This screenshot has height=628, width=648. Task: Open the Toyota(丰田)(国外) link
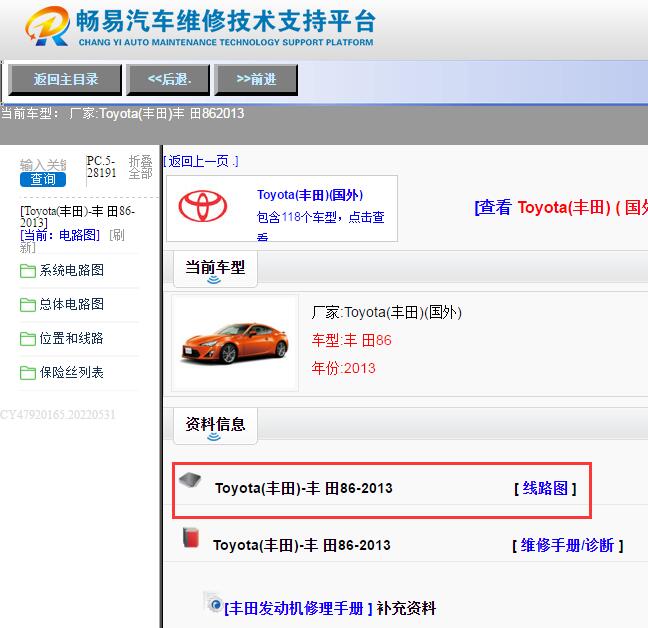(310, 195)
